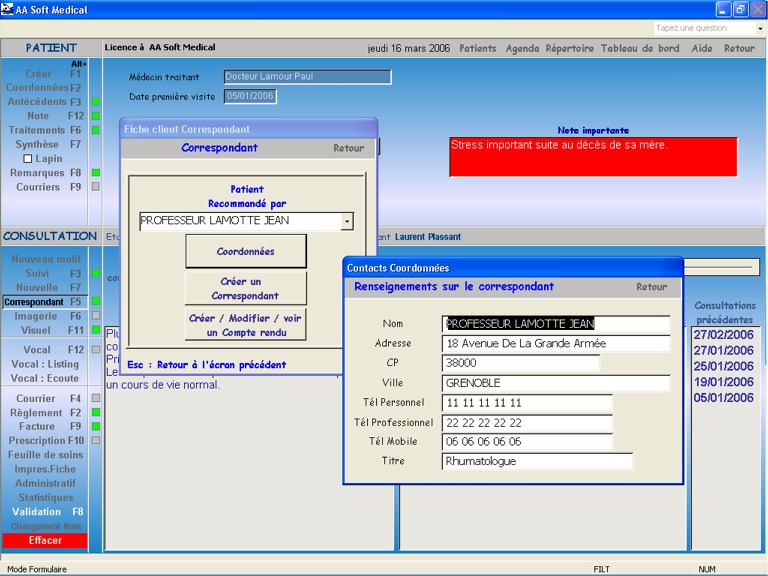Click Créer un Correspondant button
768x576 pixels.
click(246, 288)
